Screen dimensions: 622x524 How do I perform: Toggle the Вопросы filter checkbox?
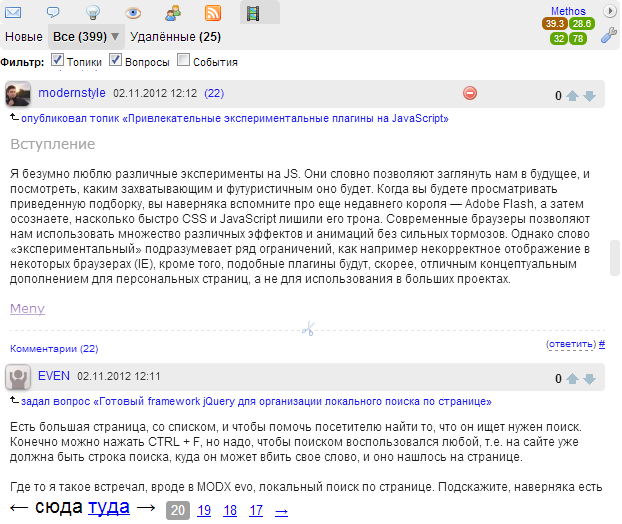pos(115,60)
